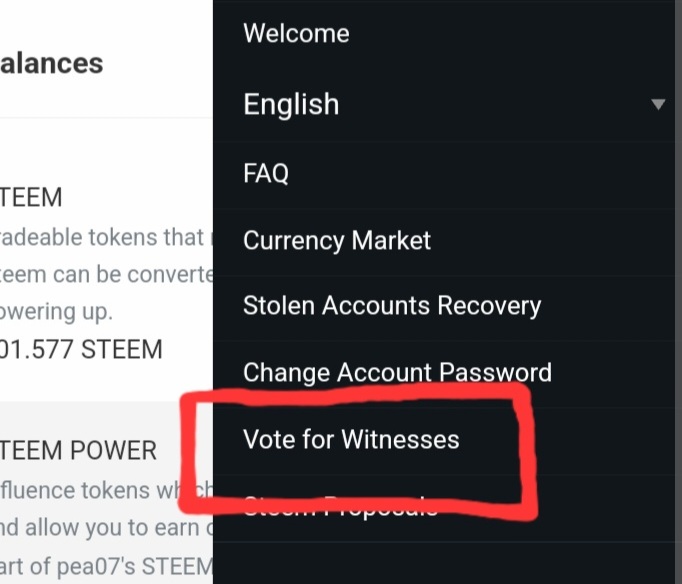Click the 01.577 STEEM balance amount
682x584 pixels.
tap(82, 351)
